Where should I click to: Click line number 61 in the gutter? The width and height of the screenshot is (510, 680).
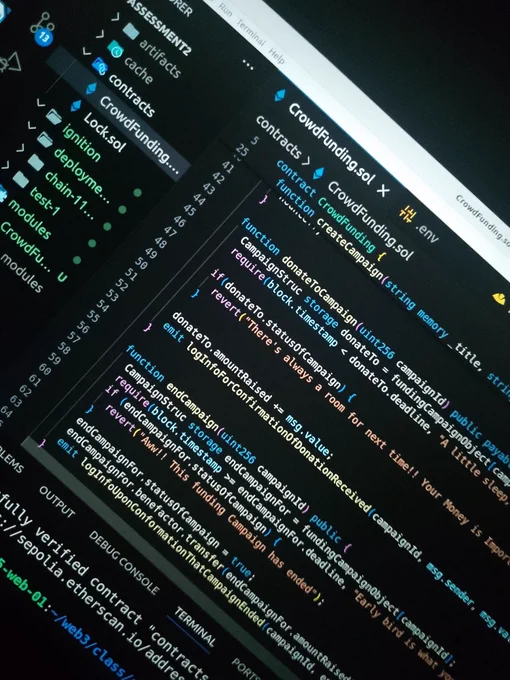34,382
